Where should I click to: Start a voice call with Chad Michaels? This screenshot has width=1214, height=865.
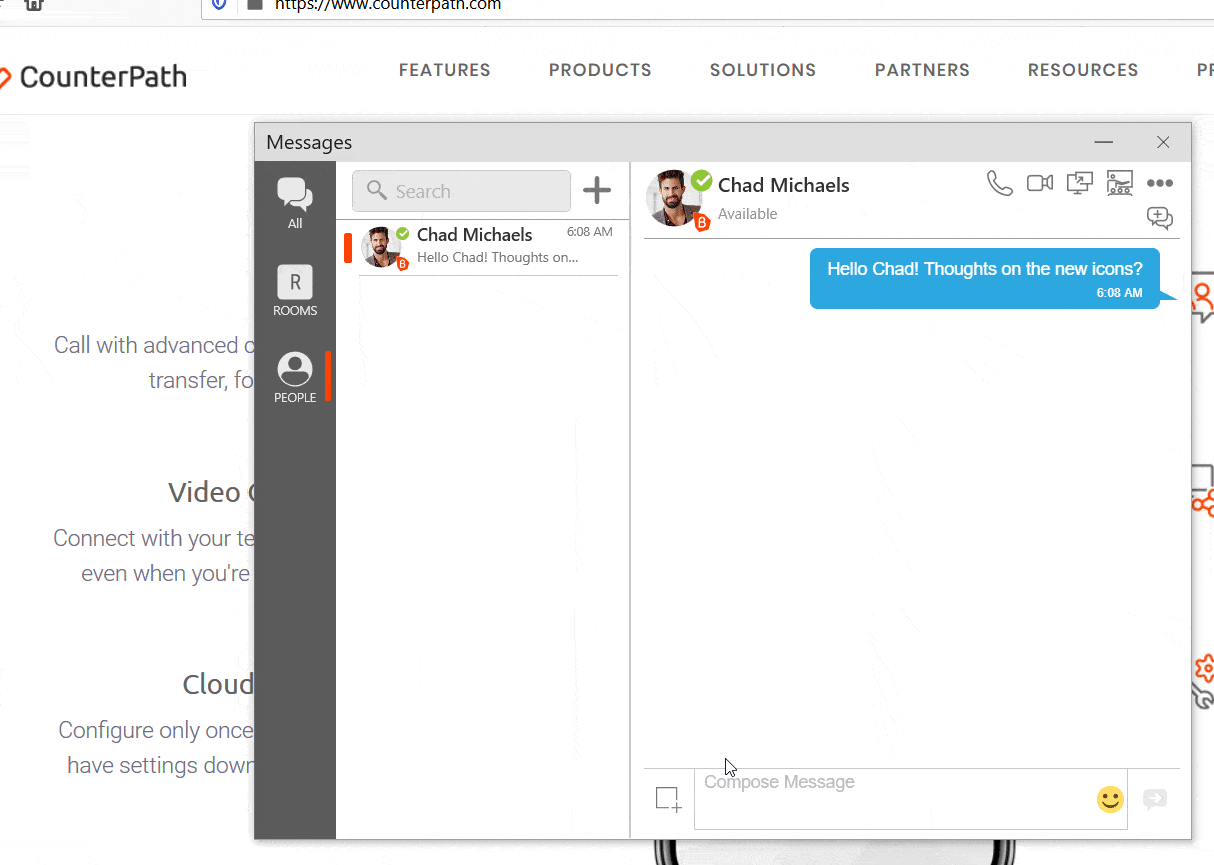coord(999,183)
